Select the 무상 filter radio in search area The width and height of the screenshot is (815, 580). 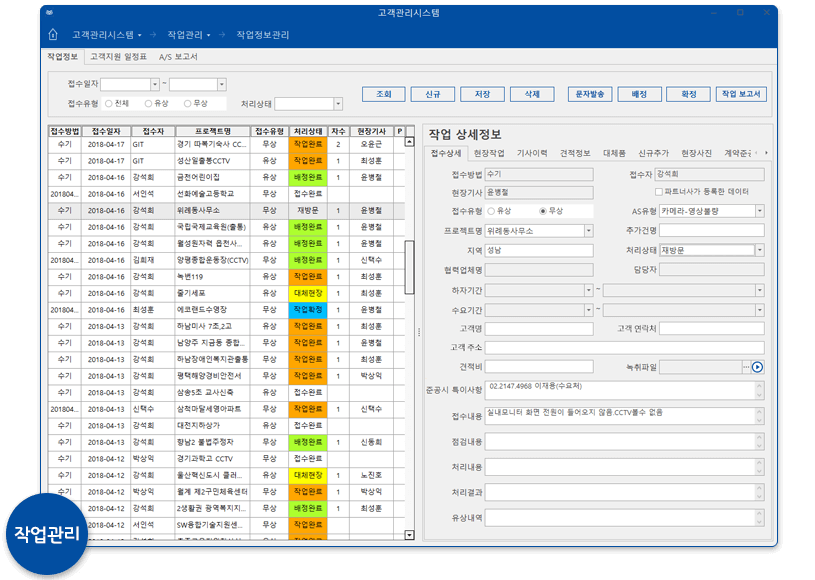tap(187, 103)
